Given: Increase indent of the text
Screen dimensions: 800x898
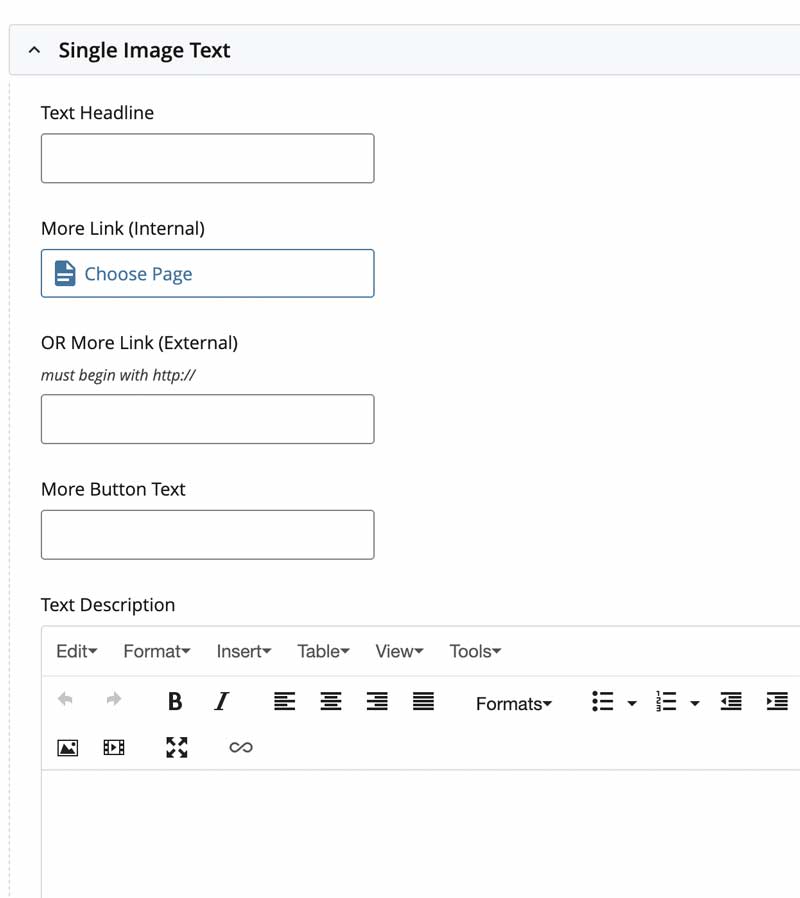Looking at the screenshot, I should coord(777,702).
